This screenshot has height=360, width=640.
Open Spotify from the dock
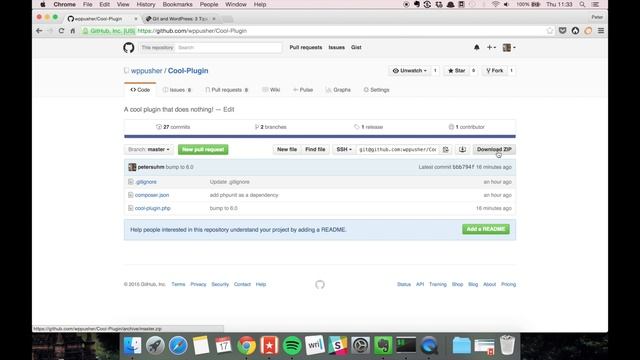292,345
